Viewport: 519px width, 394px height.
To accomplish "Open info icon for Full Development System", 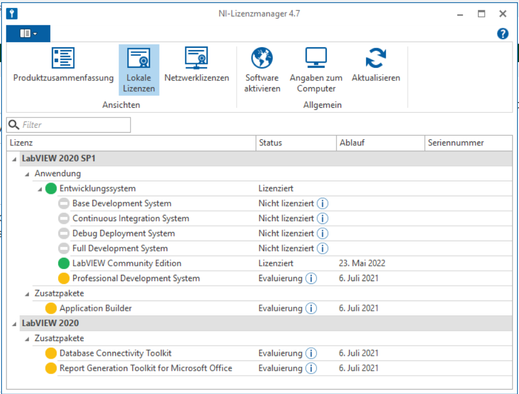I will pyautogui.click(x=322, y=248).
